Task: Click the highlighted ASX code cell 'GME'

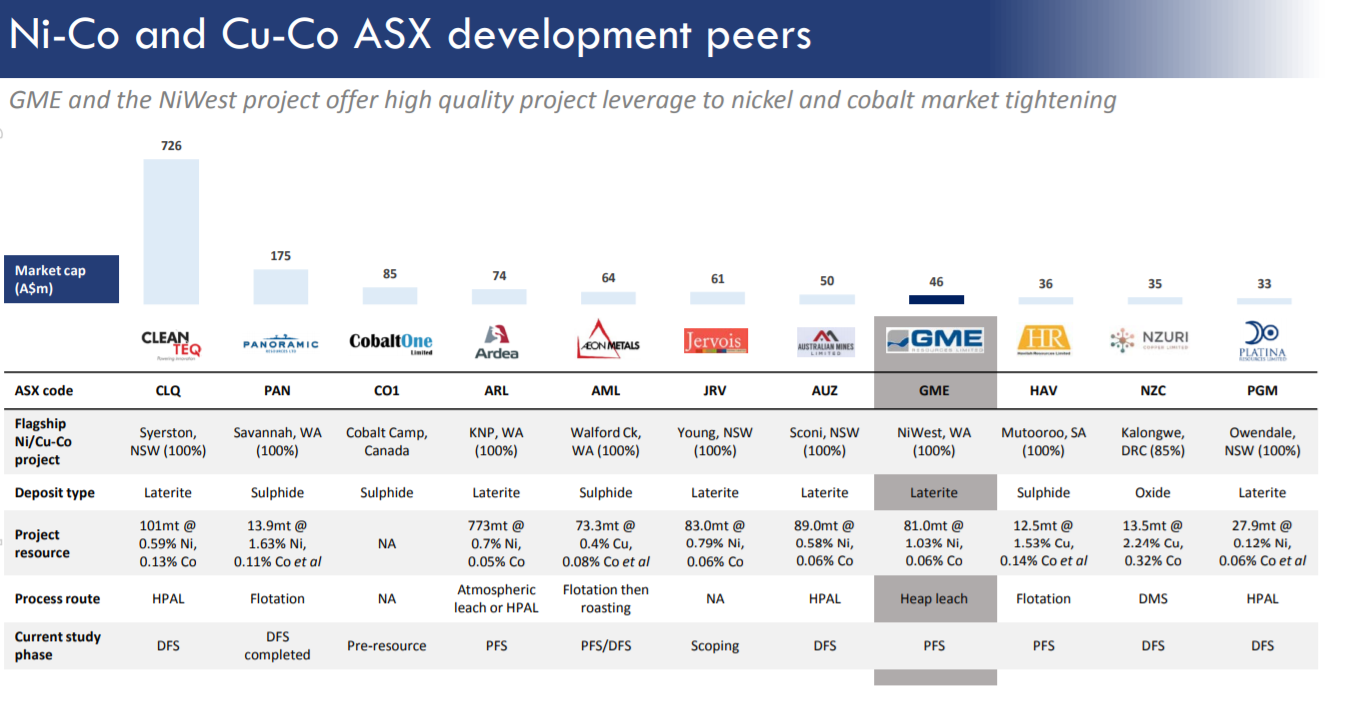Action: tap(934, 391)
